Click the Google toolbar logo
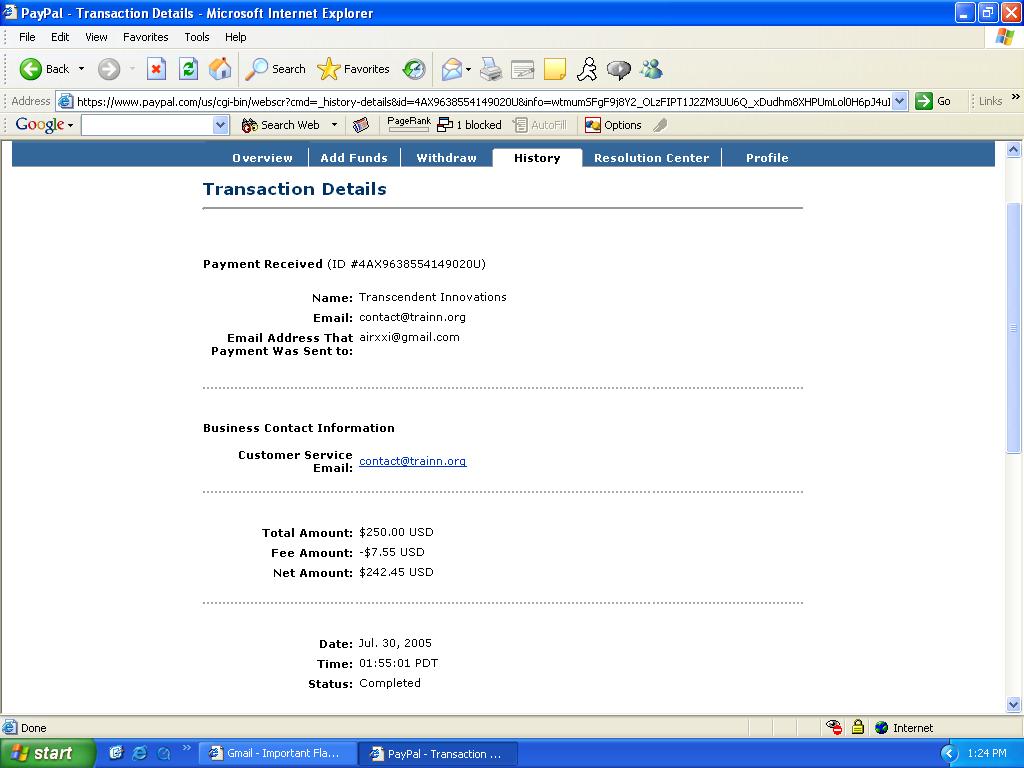The width and height of the screenshot is (1024, 768). click(x=39, y=125)
